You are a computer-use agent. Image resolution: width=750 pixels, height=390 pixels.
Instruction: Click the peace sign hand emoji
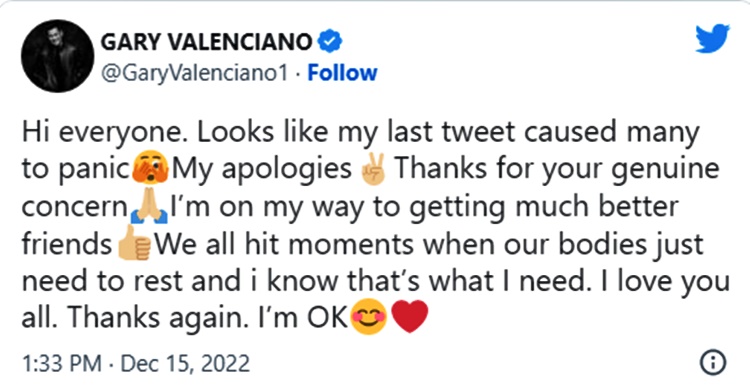pos(373,169)
